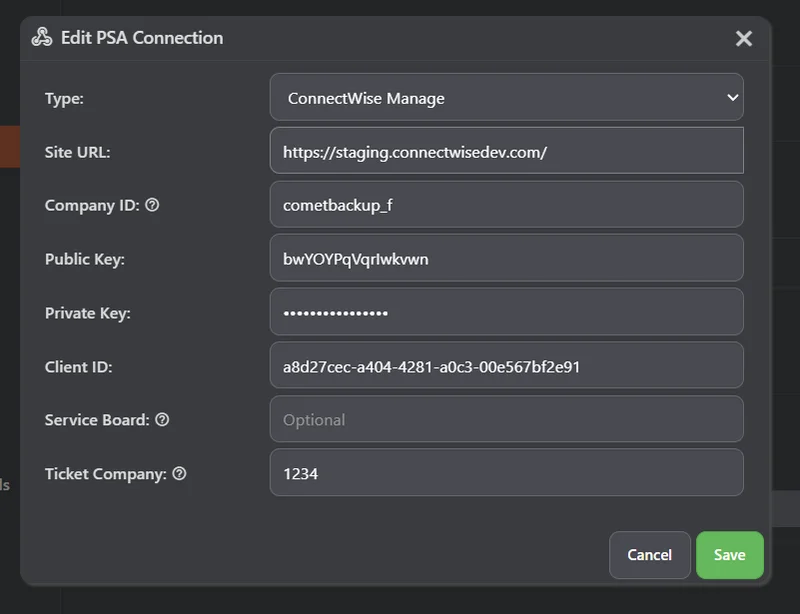This screenshot has width=800, height=614.
Task: Click the 'Company ID:' label text
Action: (x=92, y=205)
